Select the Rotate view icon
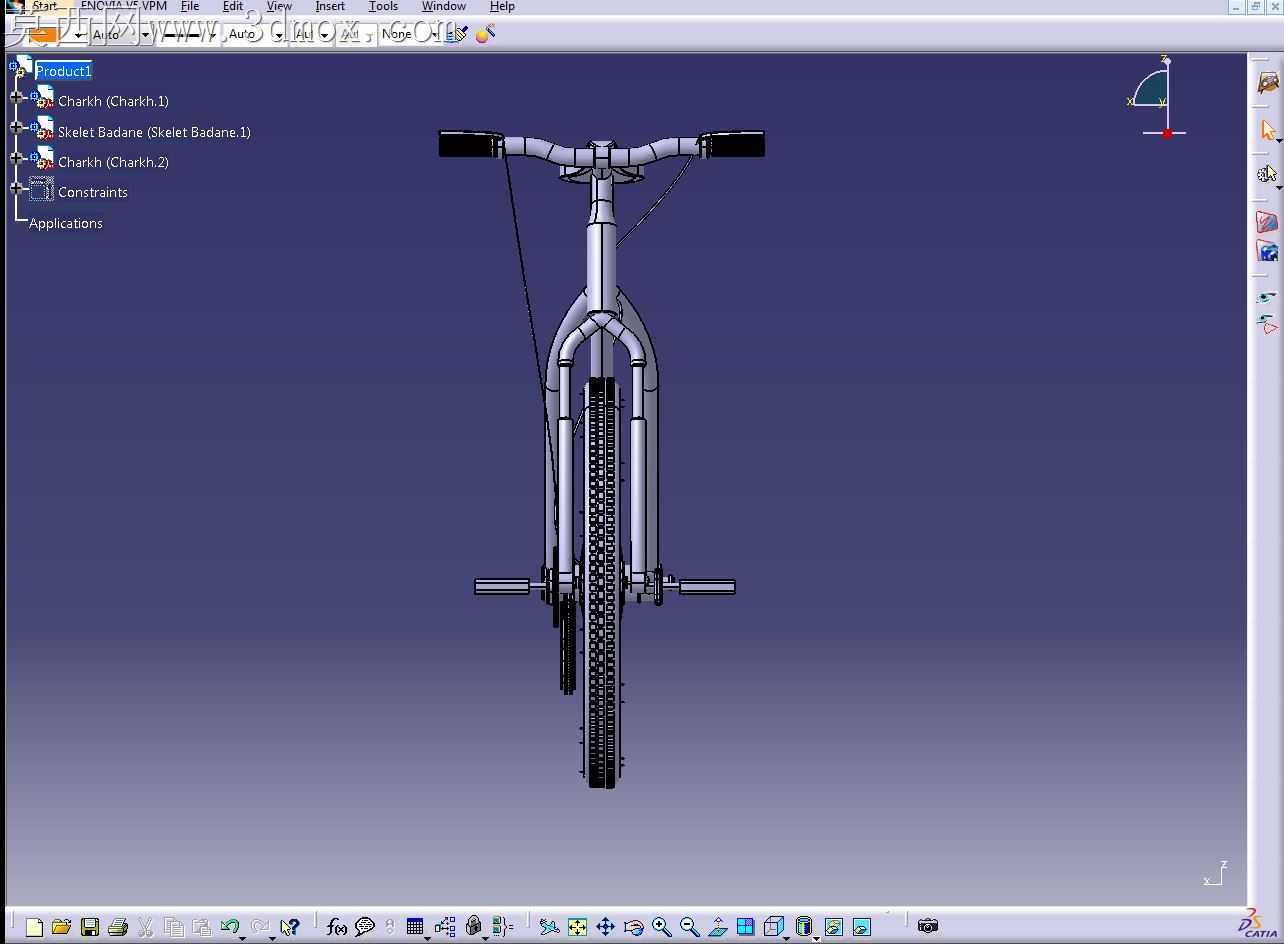 [633, 927]
